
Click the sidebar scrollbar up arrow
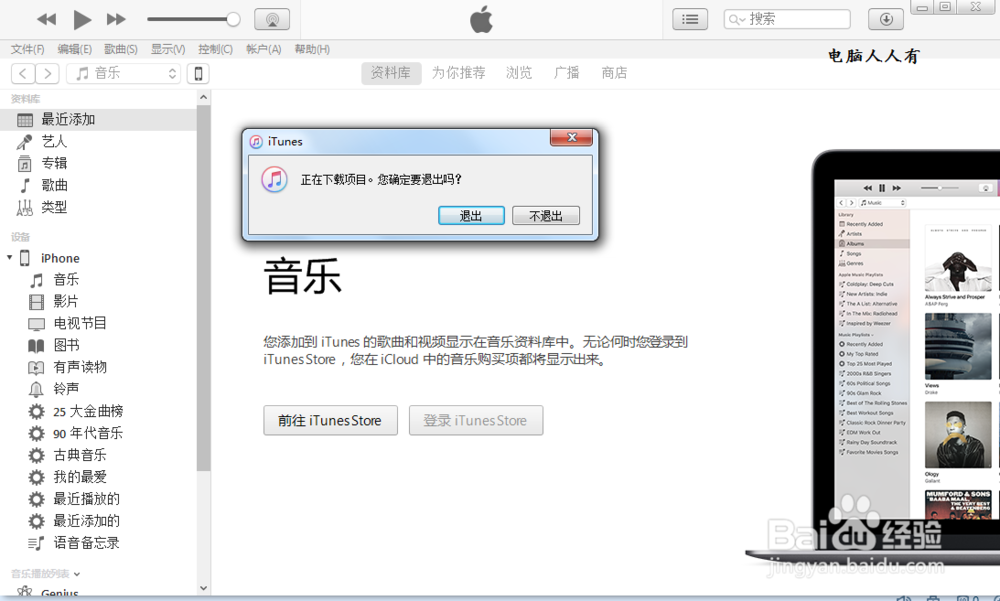203,97
